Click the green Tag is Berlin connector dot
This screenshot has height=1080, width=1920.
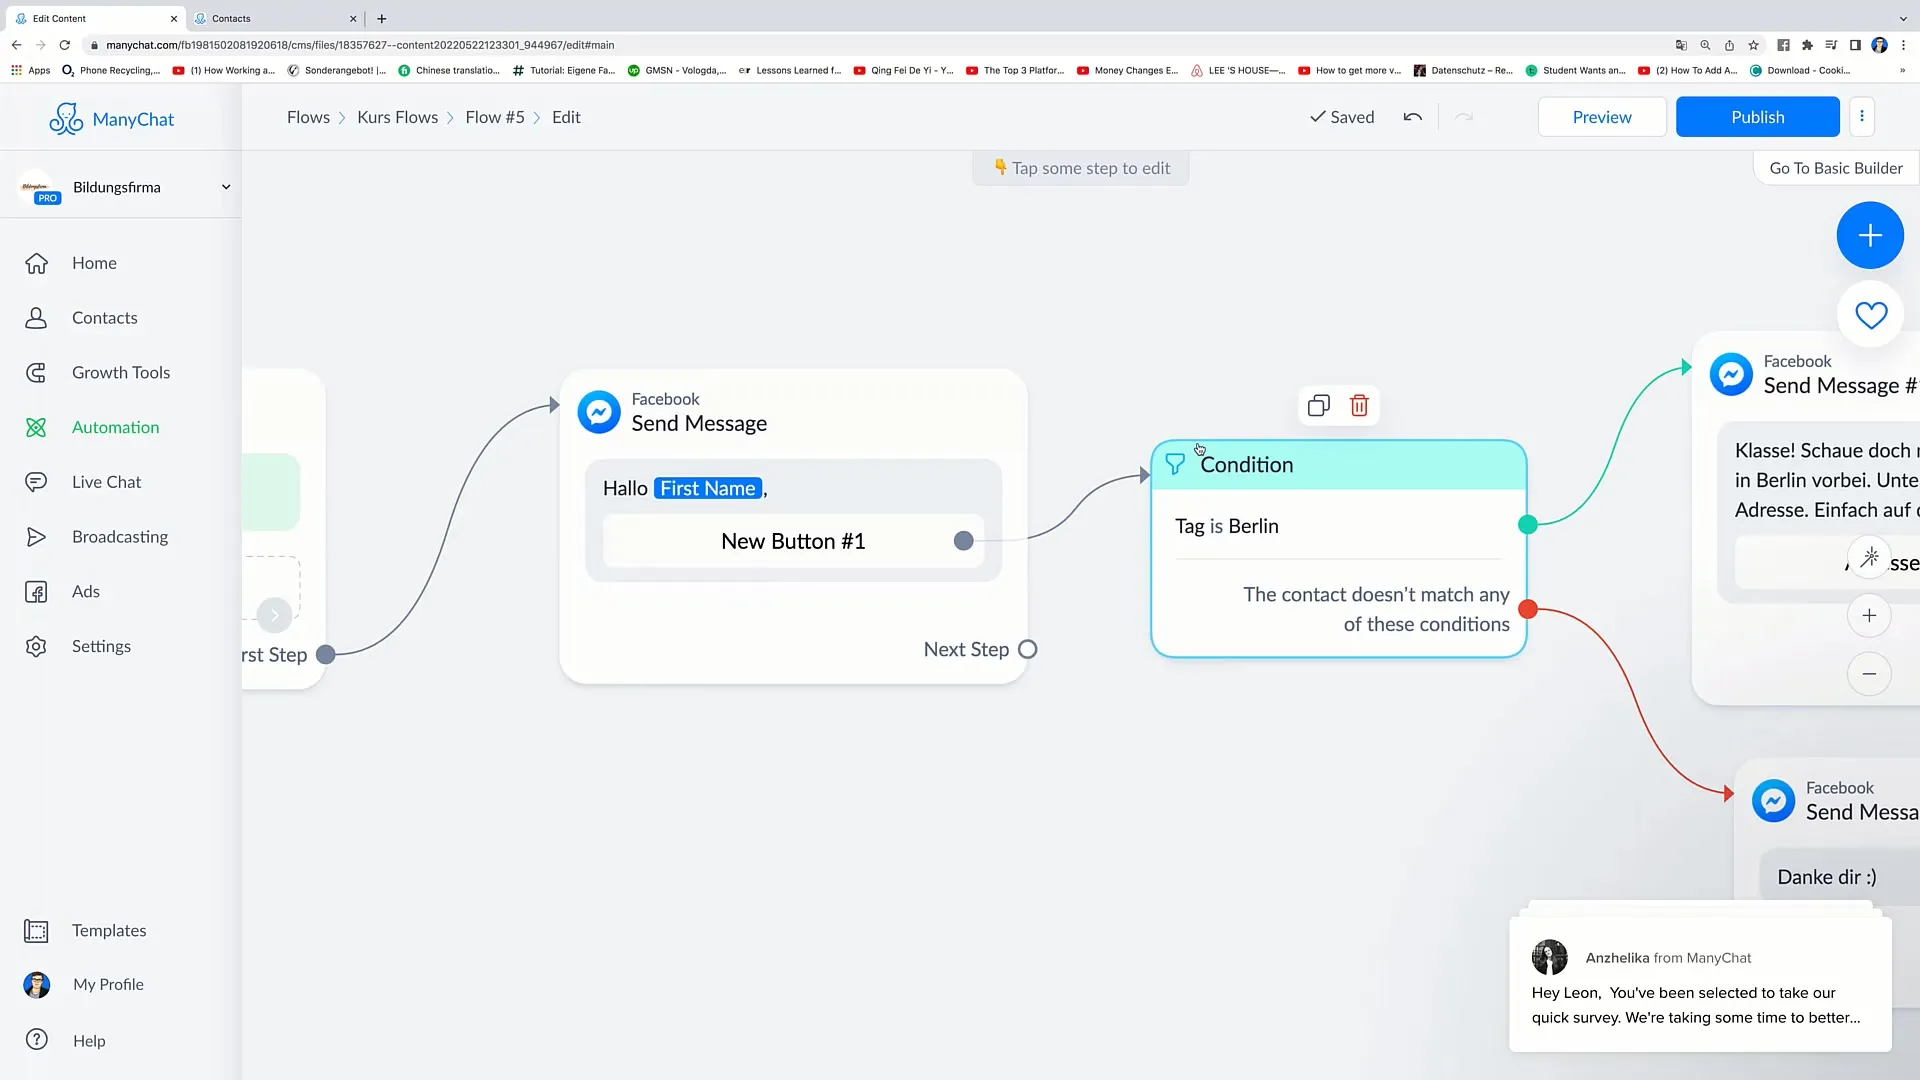click(1527, 524)
